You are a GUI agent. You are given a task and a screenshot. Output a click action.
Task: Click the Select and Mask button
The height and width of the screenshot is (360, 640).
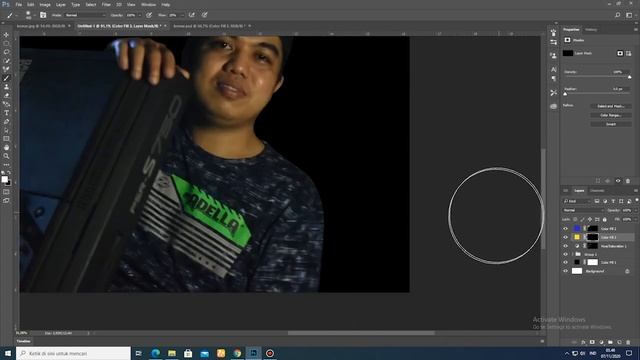click(x=611, y=106)
